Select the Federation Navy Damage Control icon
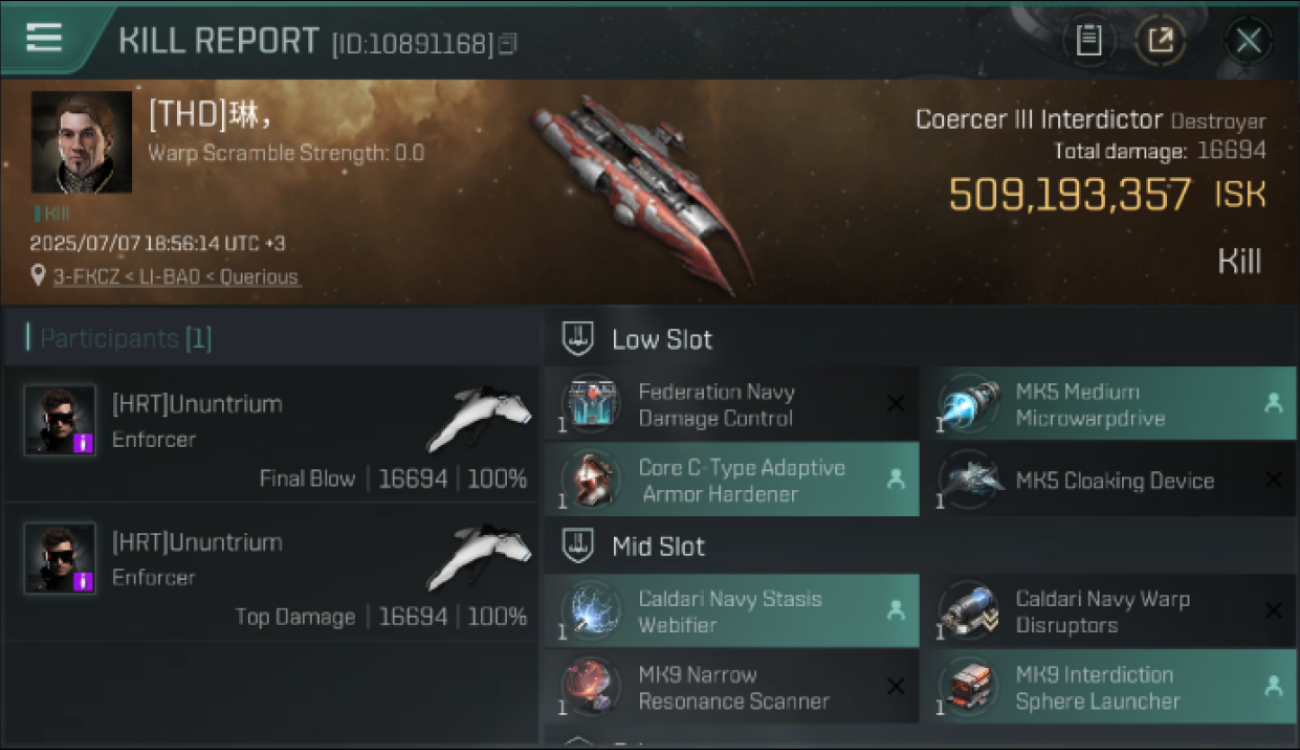The width and height of the screenshot is (1300, 750). click(x=590, y=404)
